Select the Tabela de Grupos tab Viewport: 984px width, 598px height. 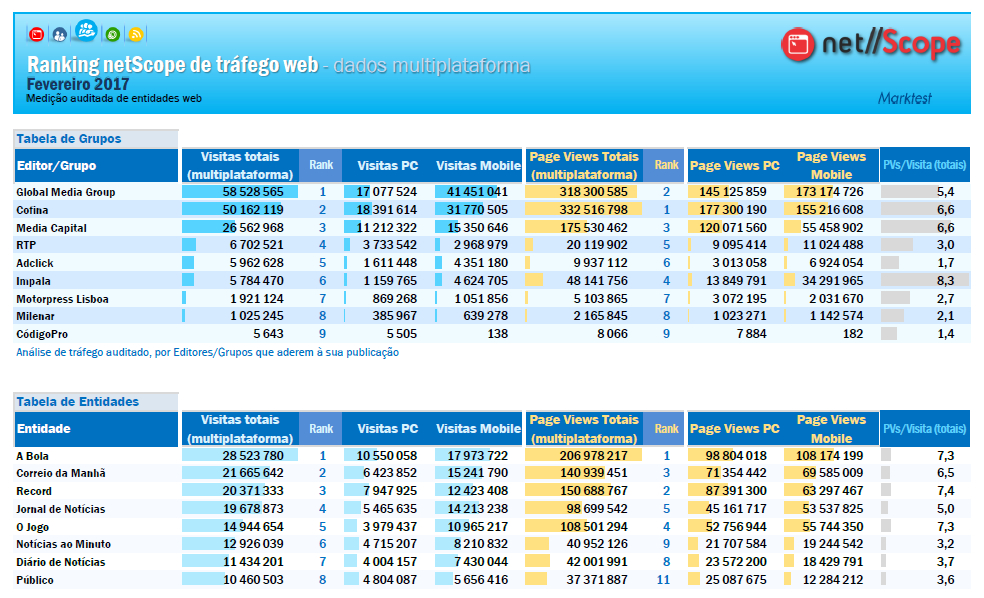pos(69,139)
